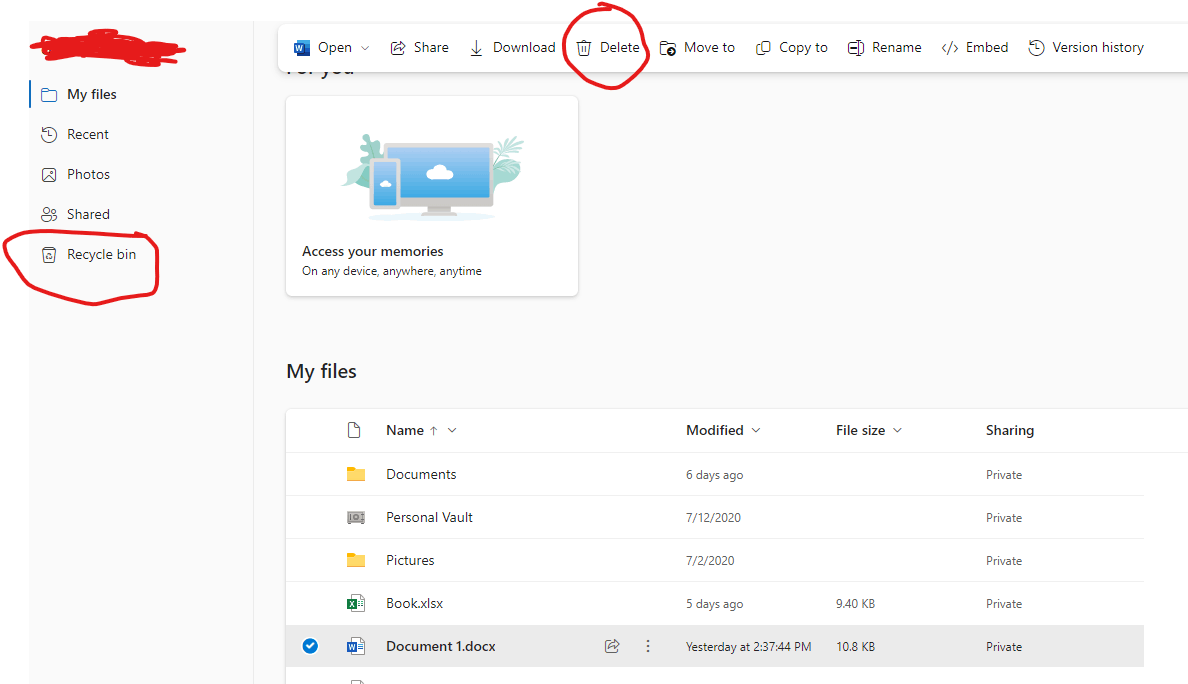Image resolution: width=1188 pixels, height=684 pixels.
Task: Open the Modified column sort dropdown
Action: pyautogui.click(x=755, y=430)
